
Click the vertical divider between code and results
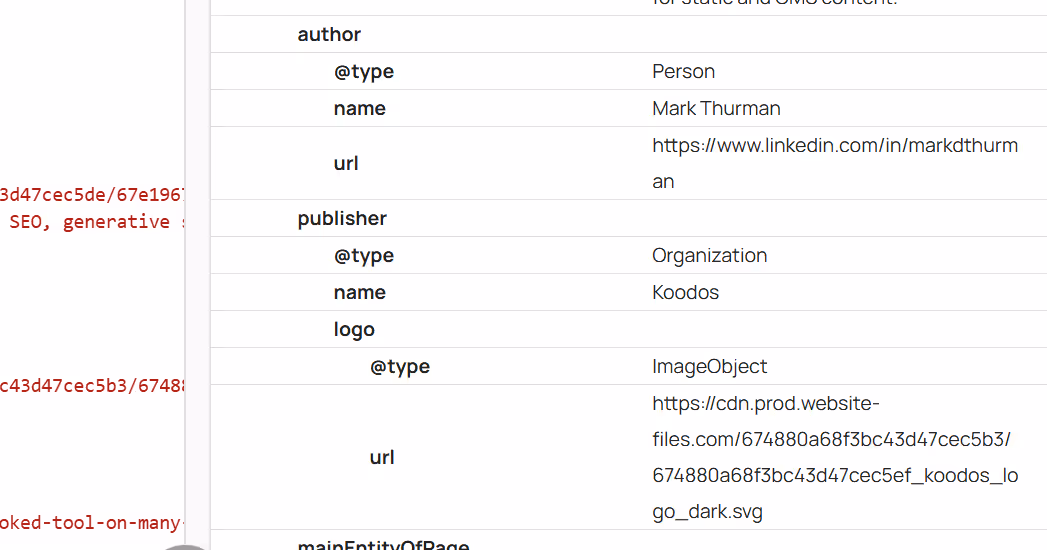186,267
